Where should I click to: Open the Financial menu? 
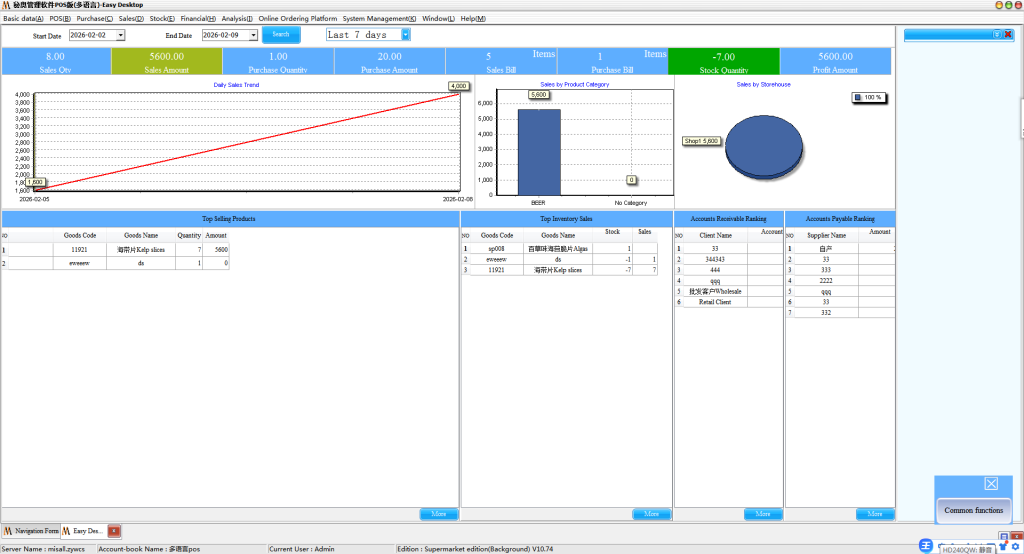(198, 19)
